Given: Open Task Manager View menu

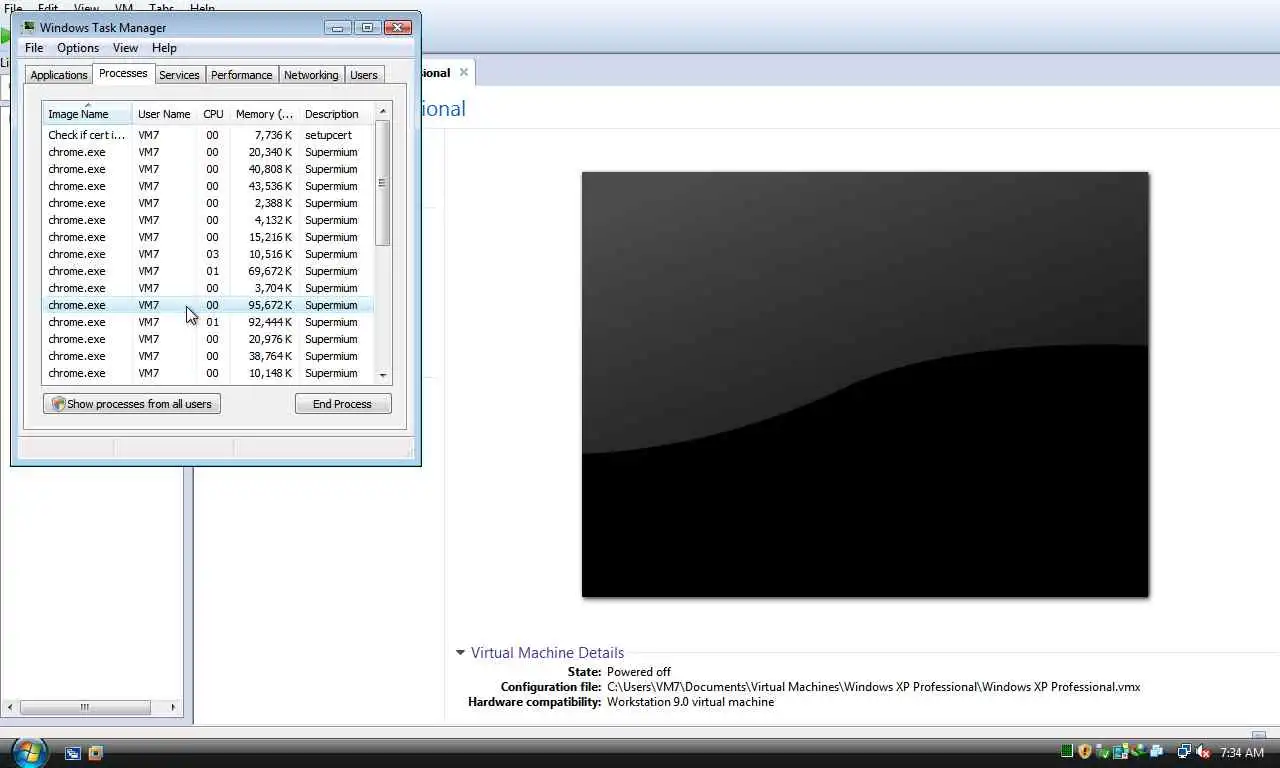Looking at the screenshot, I should [125, 48].
